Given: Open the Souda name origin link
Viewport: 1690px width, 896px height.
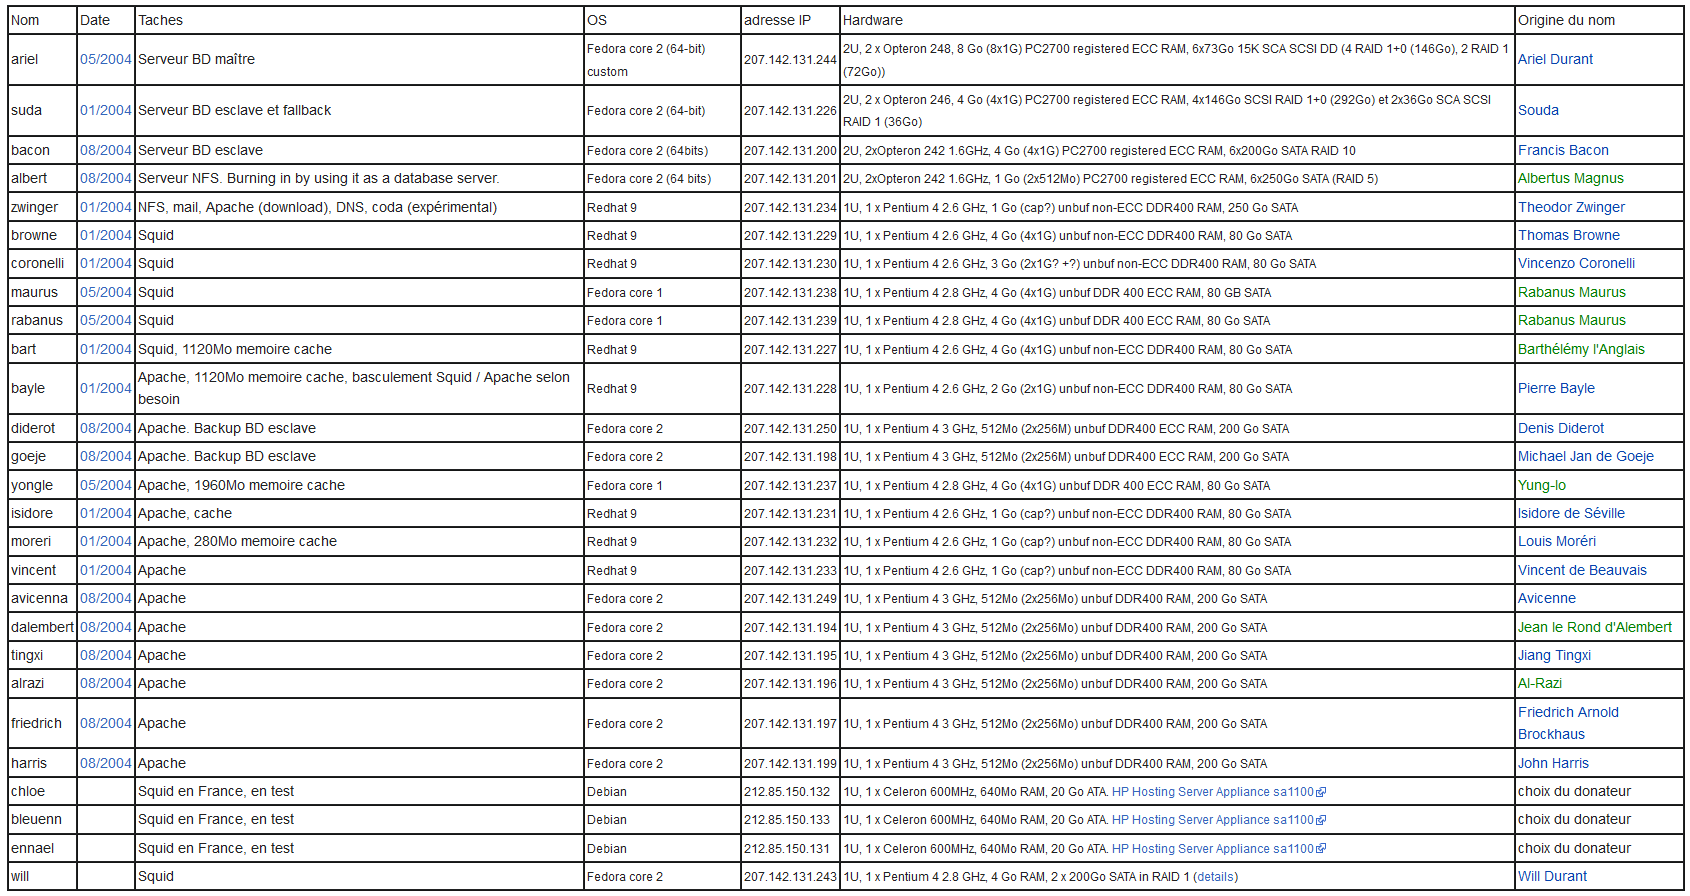Looking at the screenshot, I should coord(1538,110).
